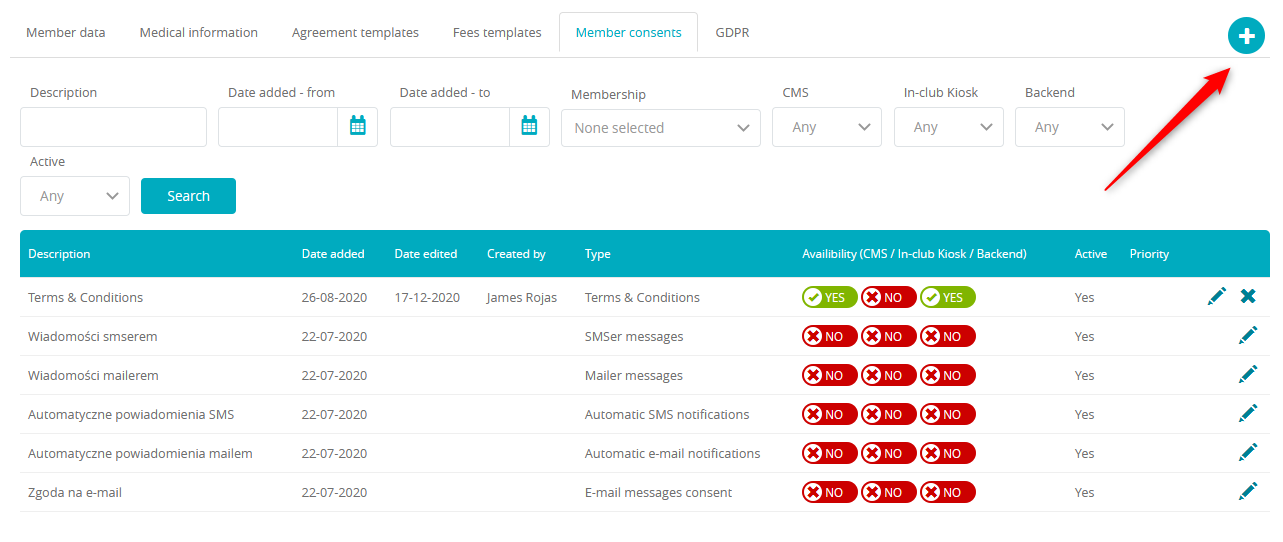Switch to the GDPR tab

[732, 33]
